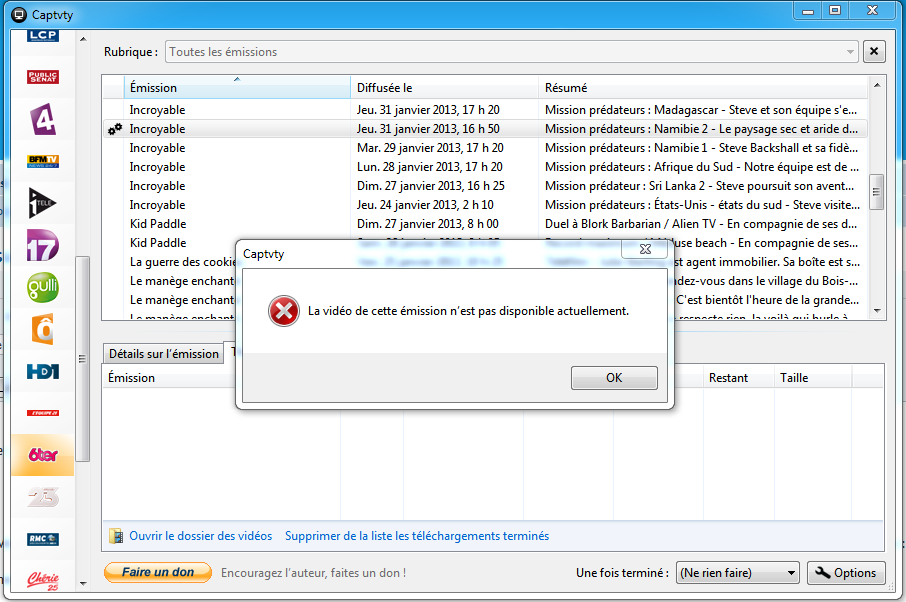Clear the Rubrique filter with X button
The image size is (906, 602).
pos(874,52)
